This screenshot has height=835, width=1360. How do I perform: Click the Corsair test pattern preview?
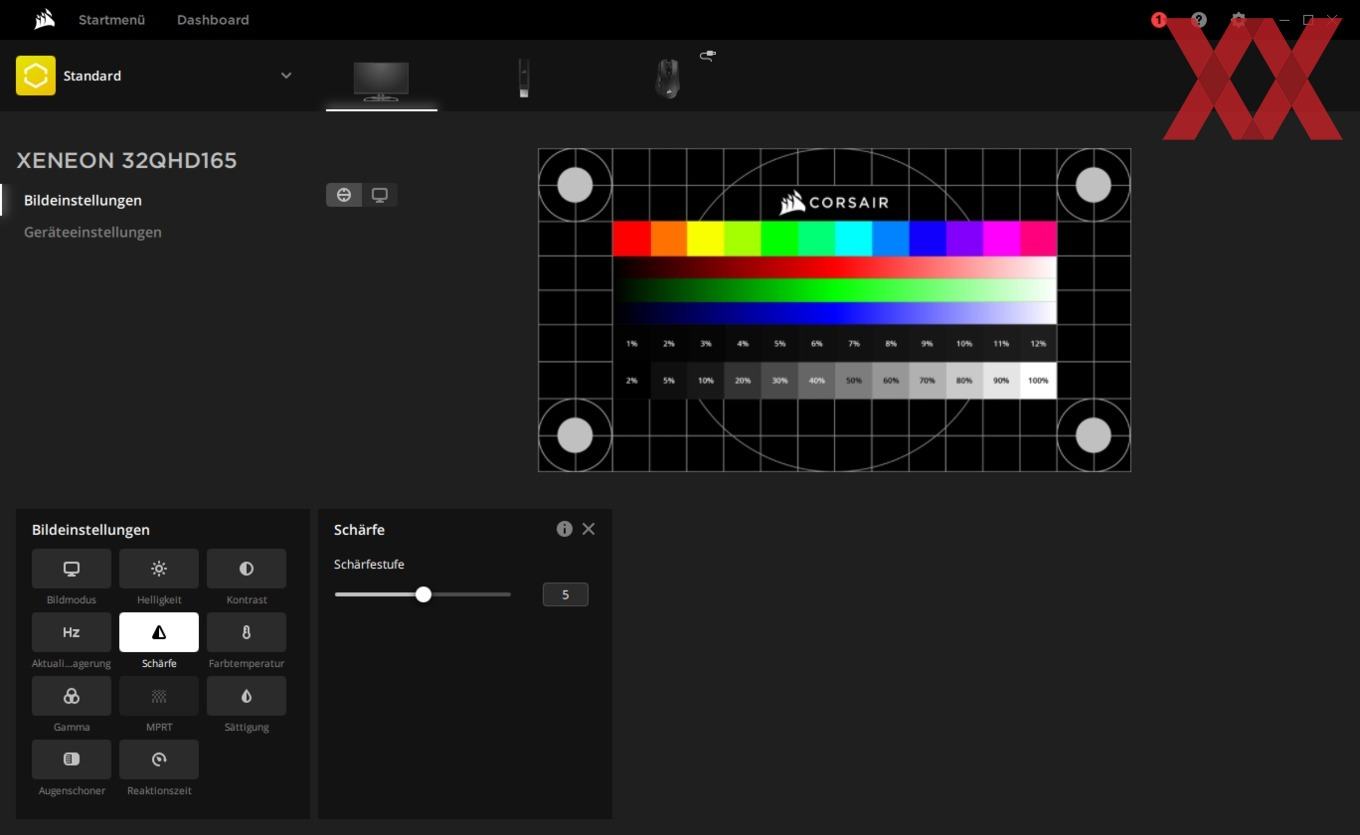pos(834,310)
